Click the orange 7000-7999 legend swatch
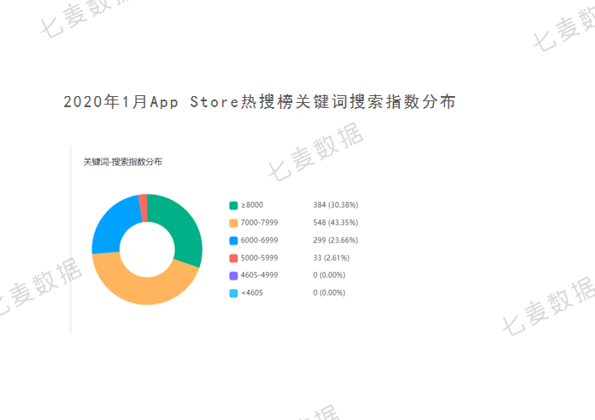 tap(233, 223)
